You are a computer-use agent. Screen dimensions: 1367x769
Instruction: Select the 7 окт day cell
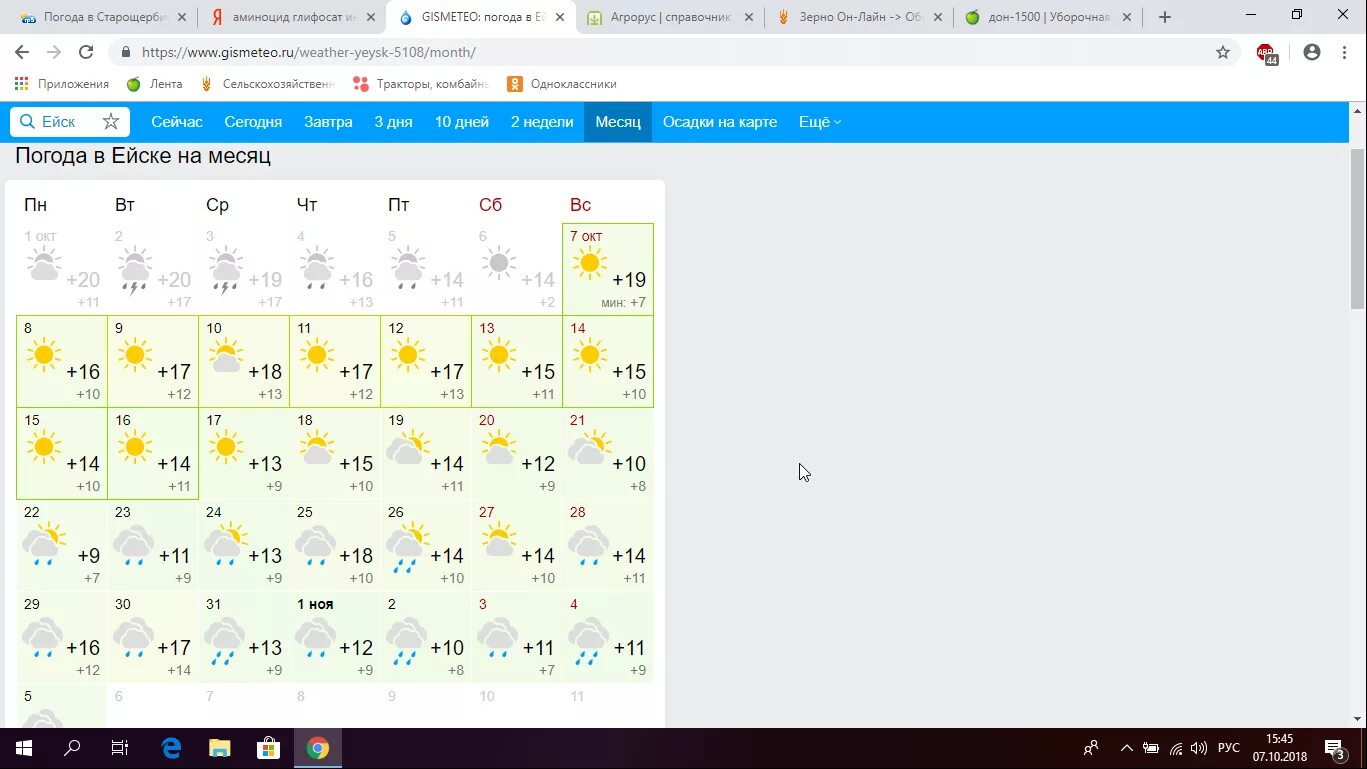coord(608,269)
